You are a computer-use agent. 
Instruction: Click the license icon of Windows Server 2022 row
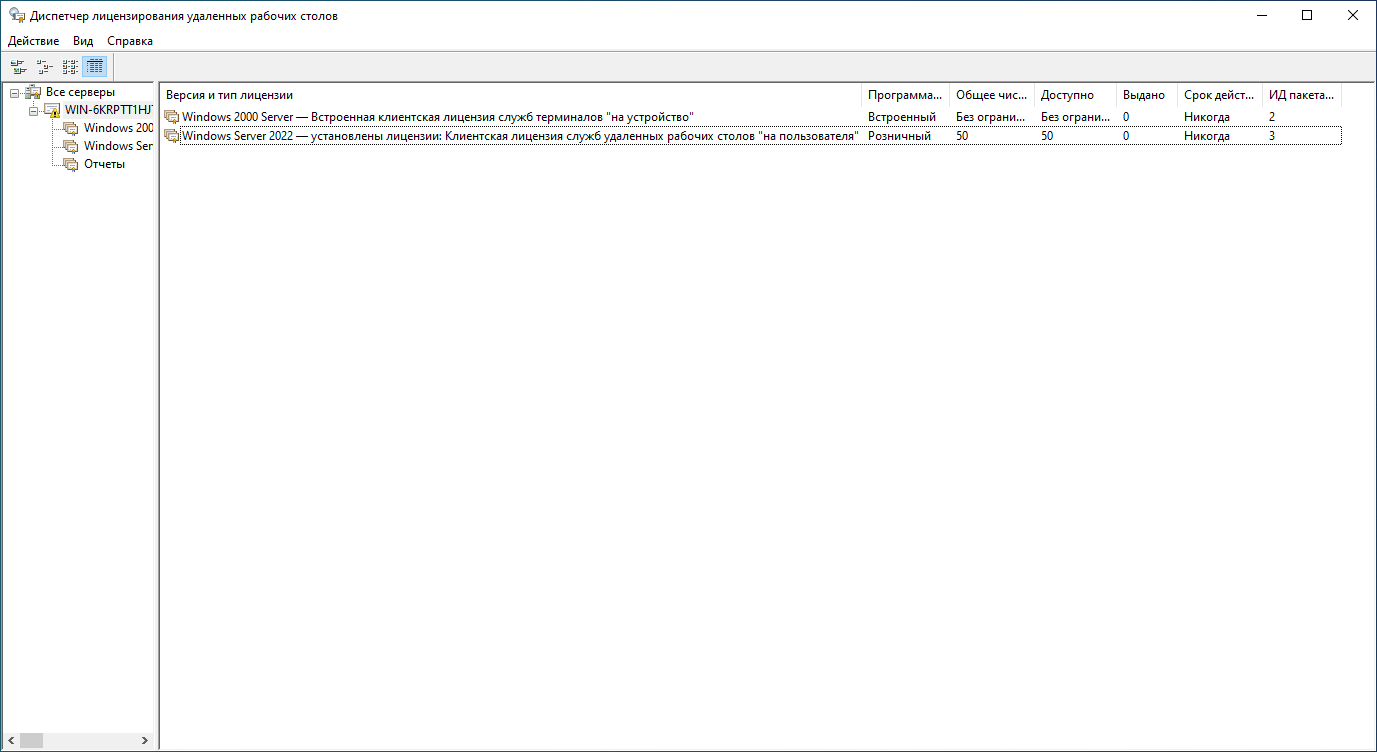(x=172, y=135)
